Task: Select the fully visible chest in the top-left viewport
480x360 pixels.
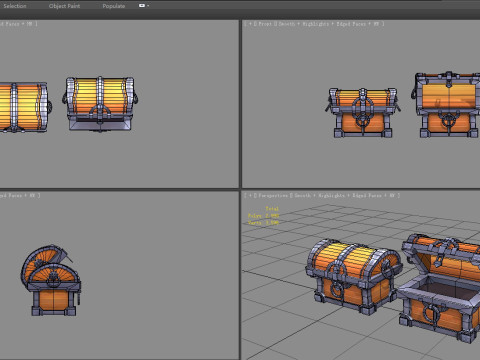Action: point(100,104)
